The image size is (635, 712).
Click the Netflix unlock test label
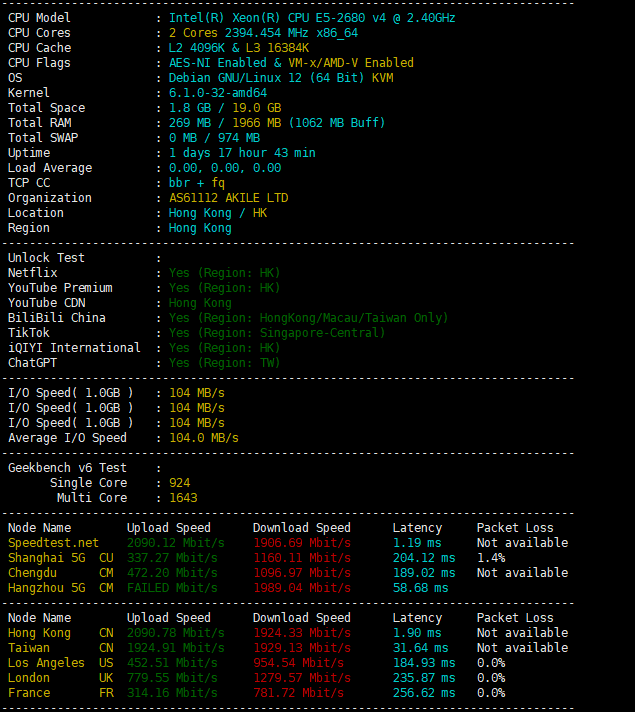[33, 273]
